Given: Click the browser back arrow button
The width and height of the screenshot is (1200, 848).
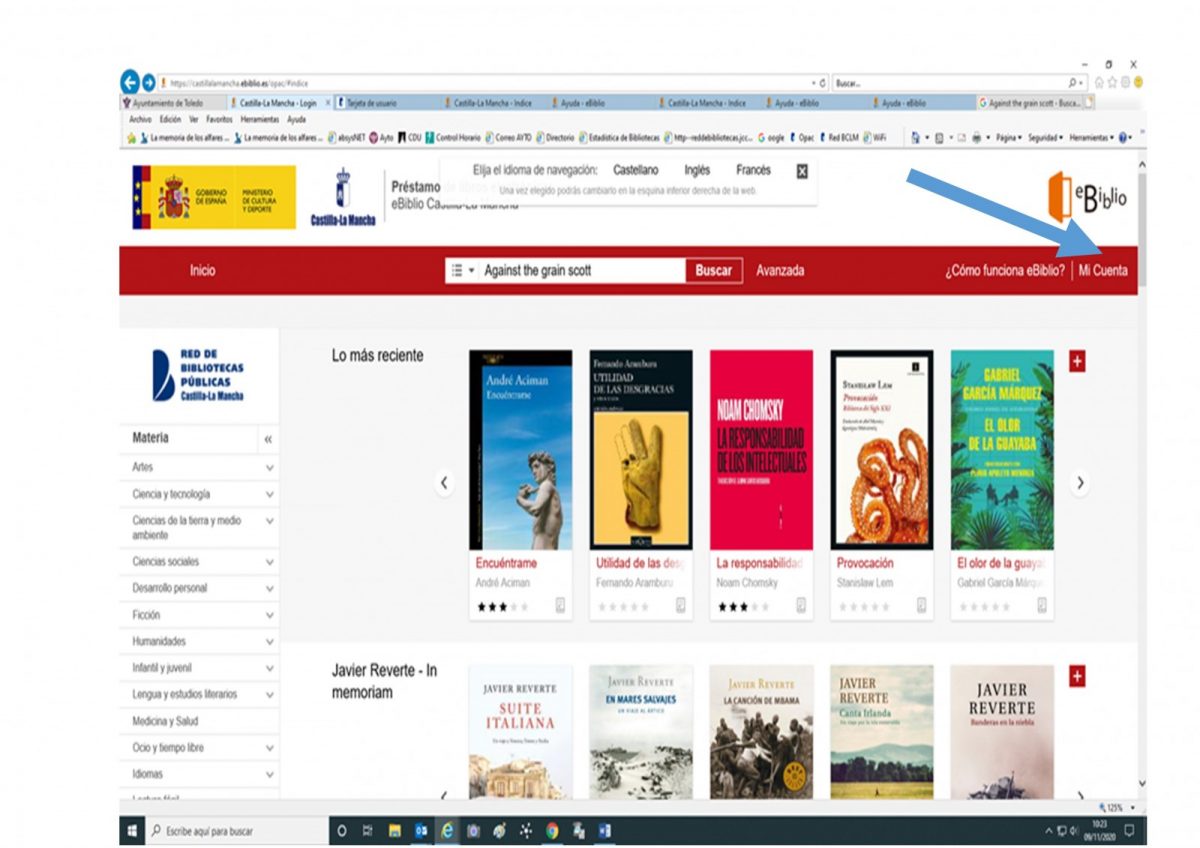Looking at the screenshot, I should [x=129, y=84].
